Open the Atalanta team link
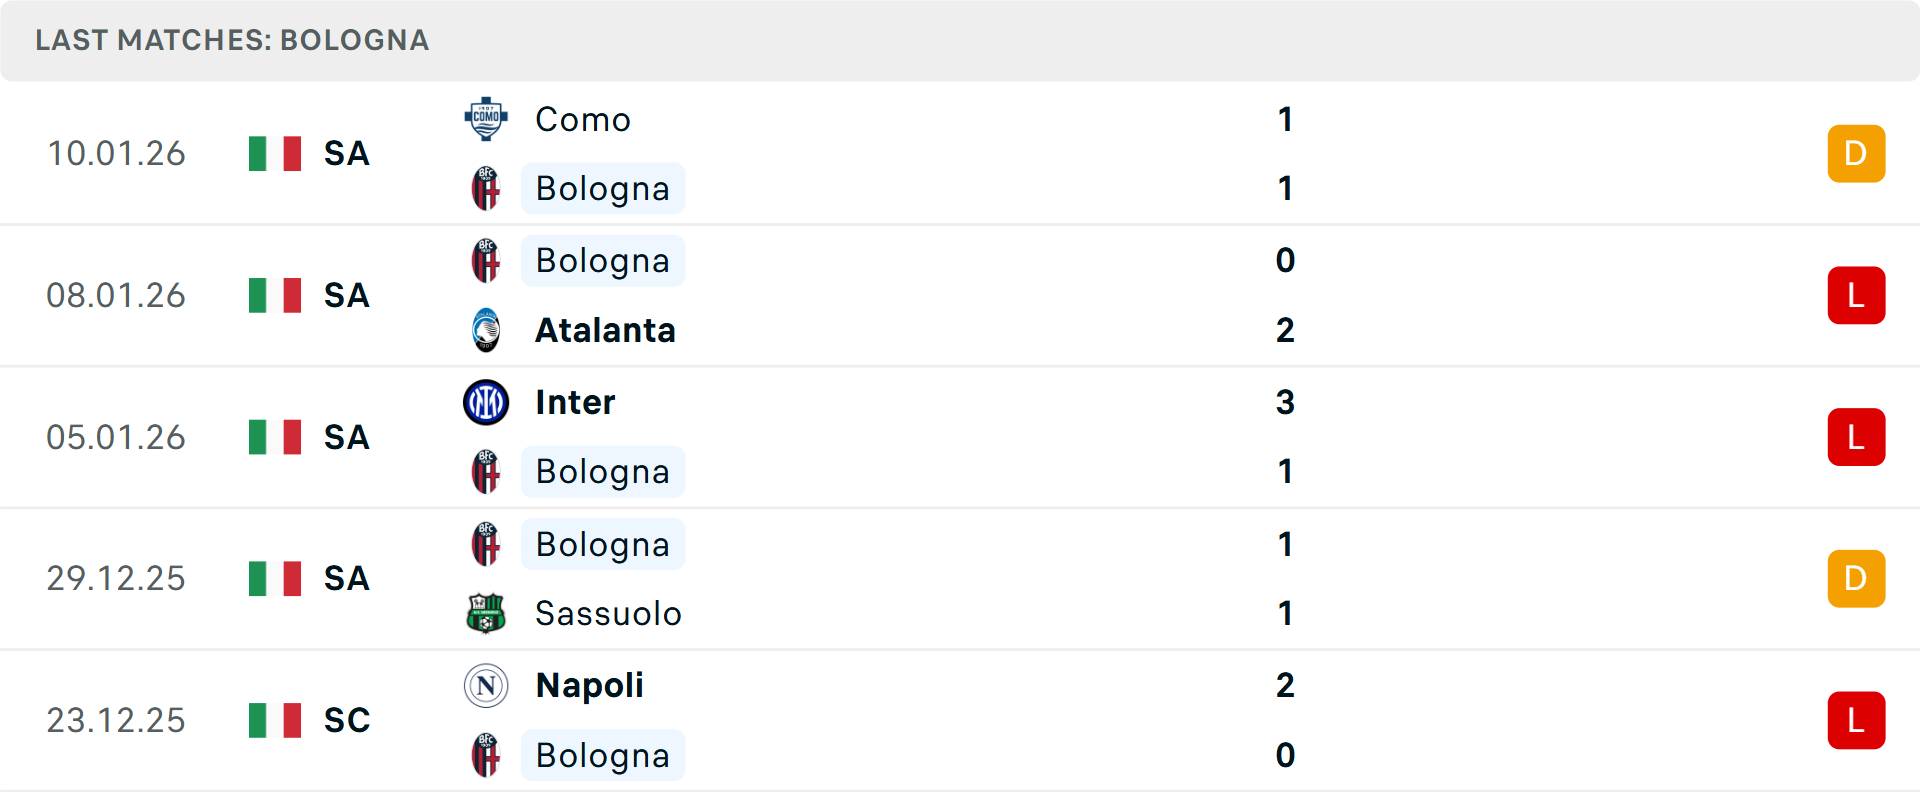Screen dimensions: 1920x792 [605, 330]
